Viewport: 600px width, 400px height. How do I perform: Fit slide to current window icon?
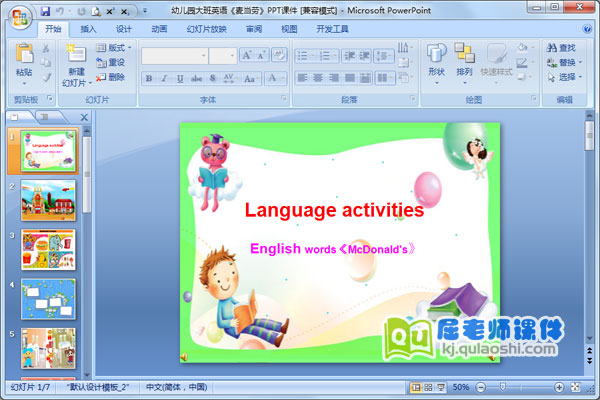point(575,387)
